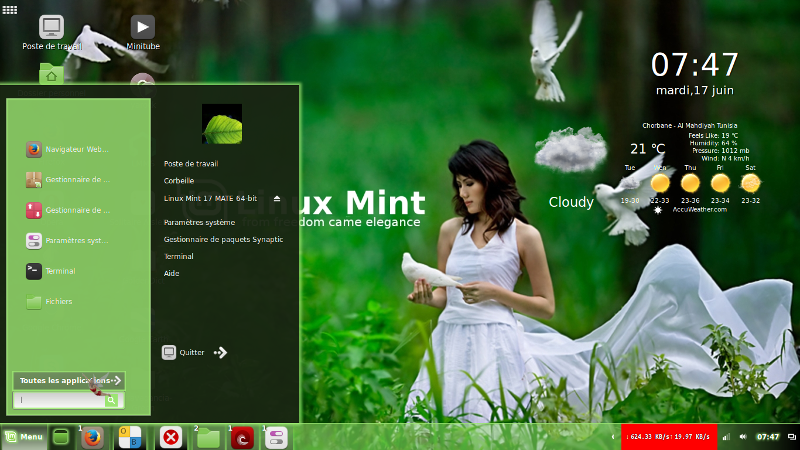Click the leaf user avatar picture

(x=222, y=124)
